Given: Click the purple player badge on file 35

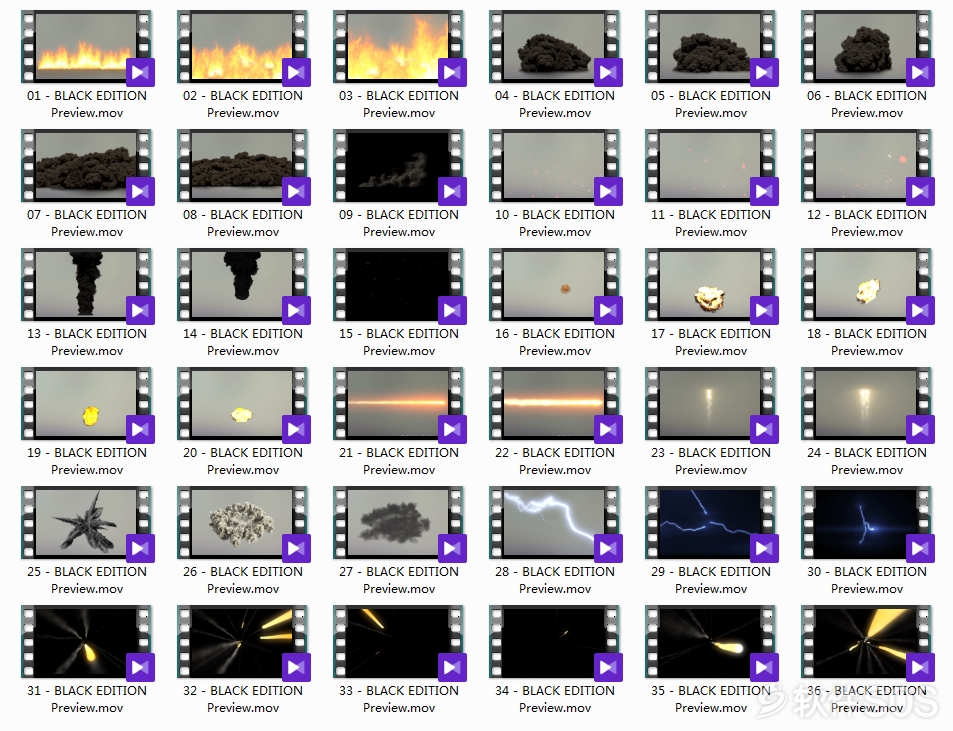Looking at the screenshot, I should (765, 668).
